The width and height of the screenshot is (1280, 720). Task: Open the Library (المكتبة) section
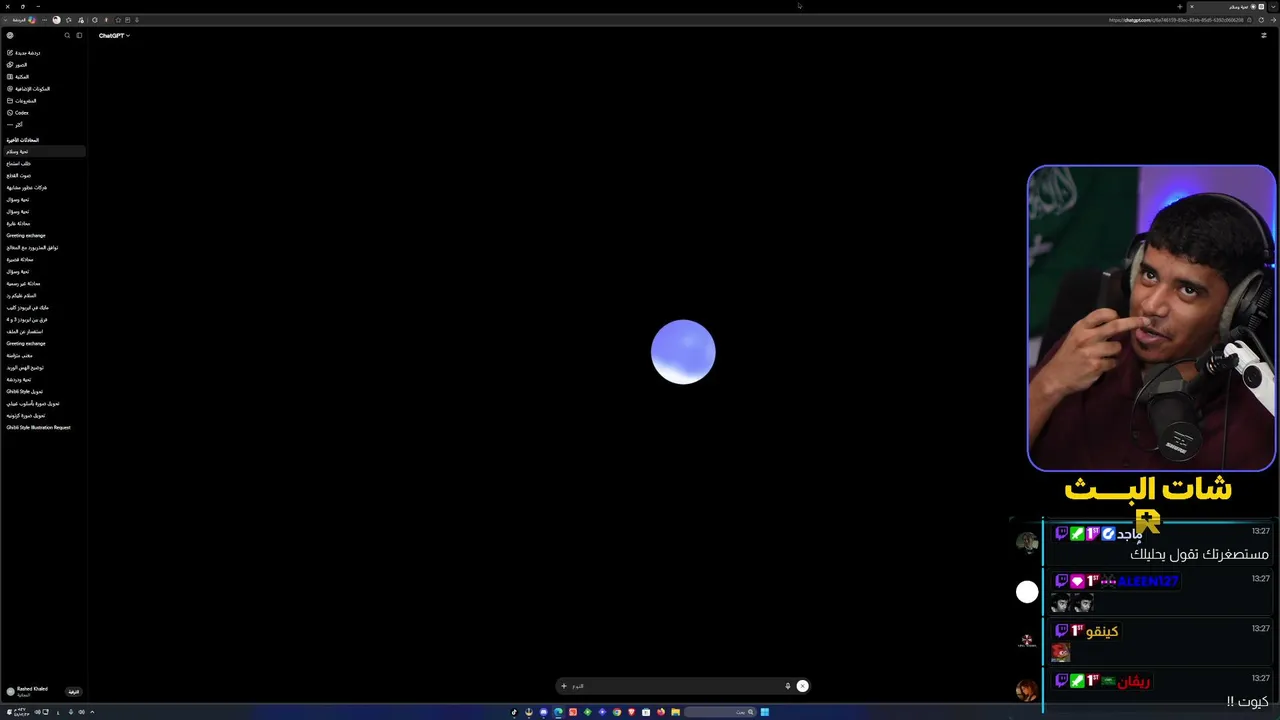click(x=18, y=77)
